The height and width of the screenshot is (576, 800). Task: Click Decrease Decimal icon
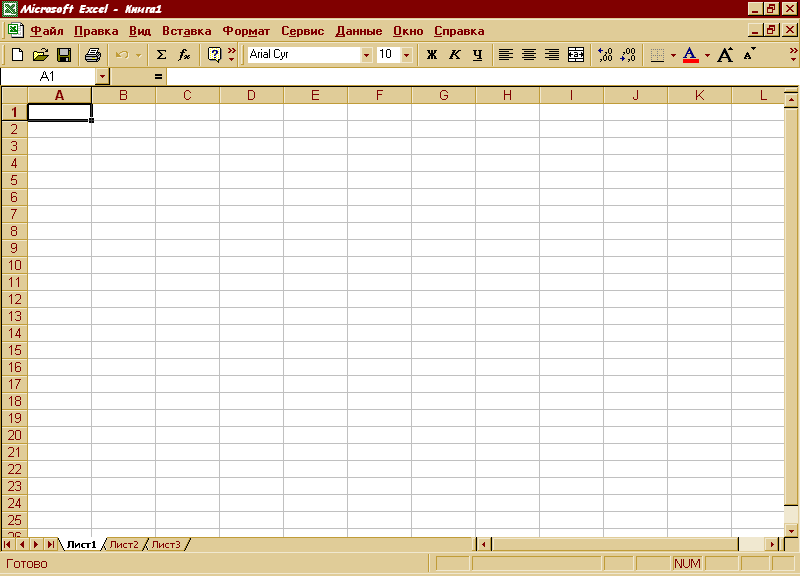click(x=628, y=55)
